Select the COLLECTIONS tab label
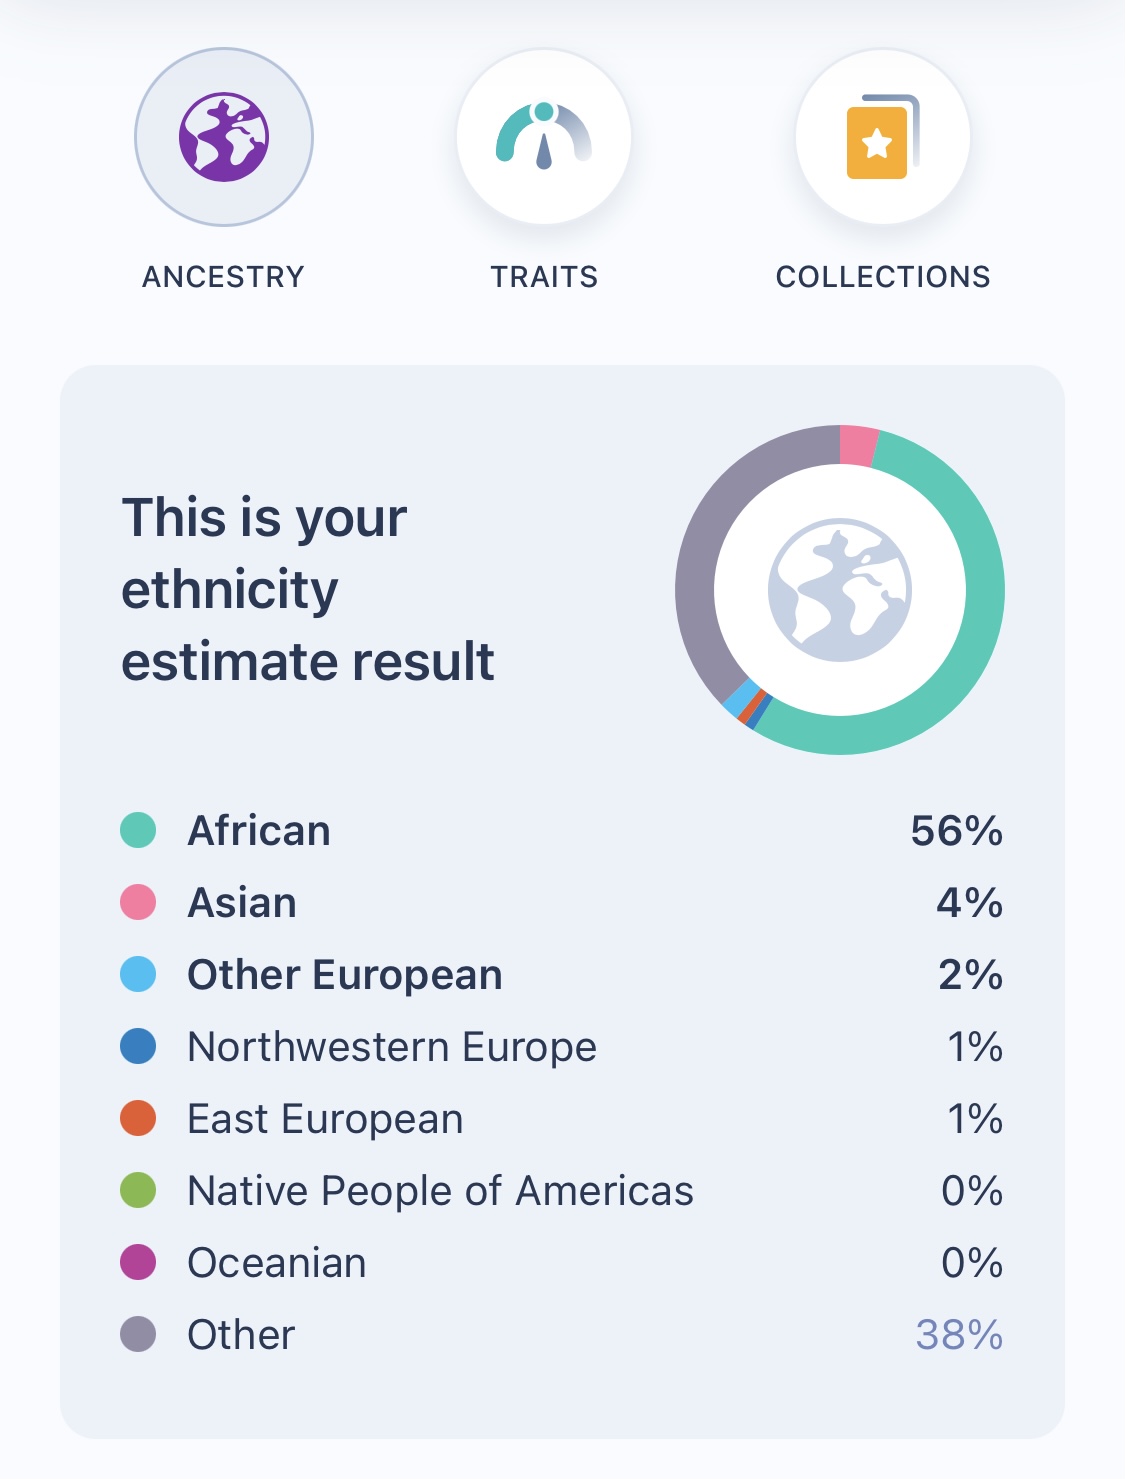This screenshot has height=1479, width=1125. [883, 277]
